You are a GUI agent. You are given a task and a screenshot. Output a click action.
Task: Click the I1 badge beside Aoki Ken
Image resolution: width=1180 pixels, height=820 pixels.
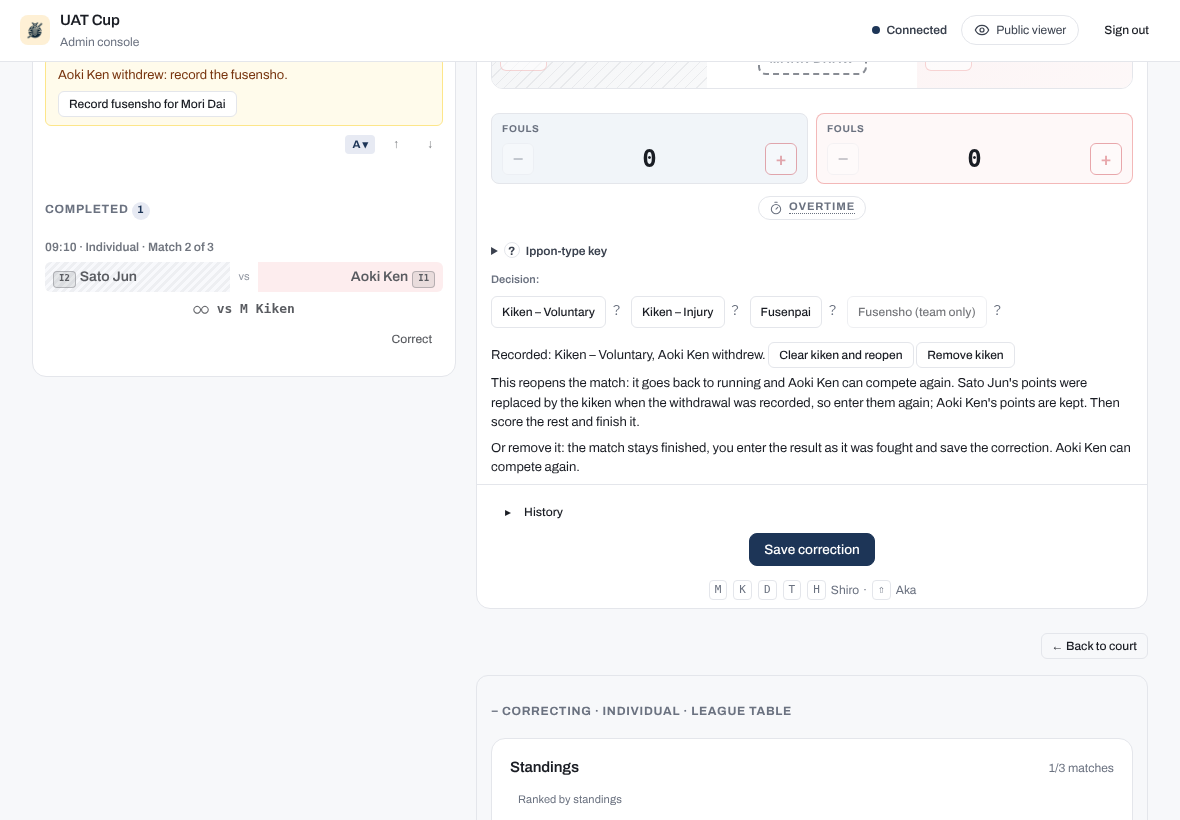(424, 278)
